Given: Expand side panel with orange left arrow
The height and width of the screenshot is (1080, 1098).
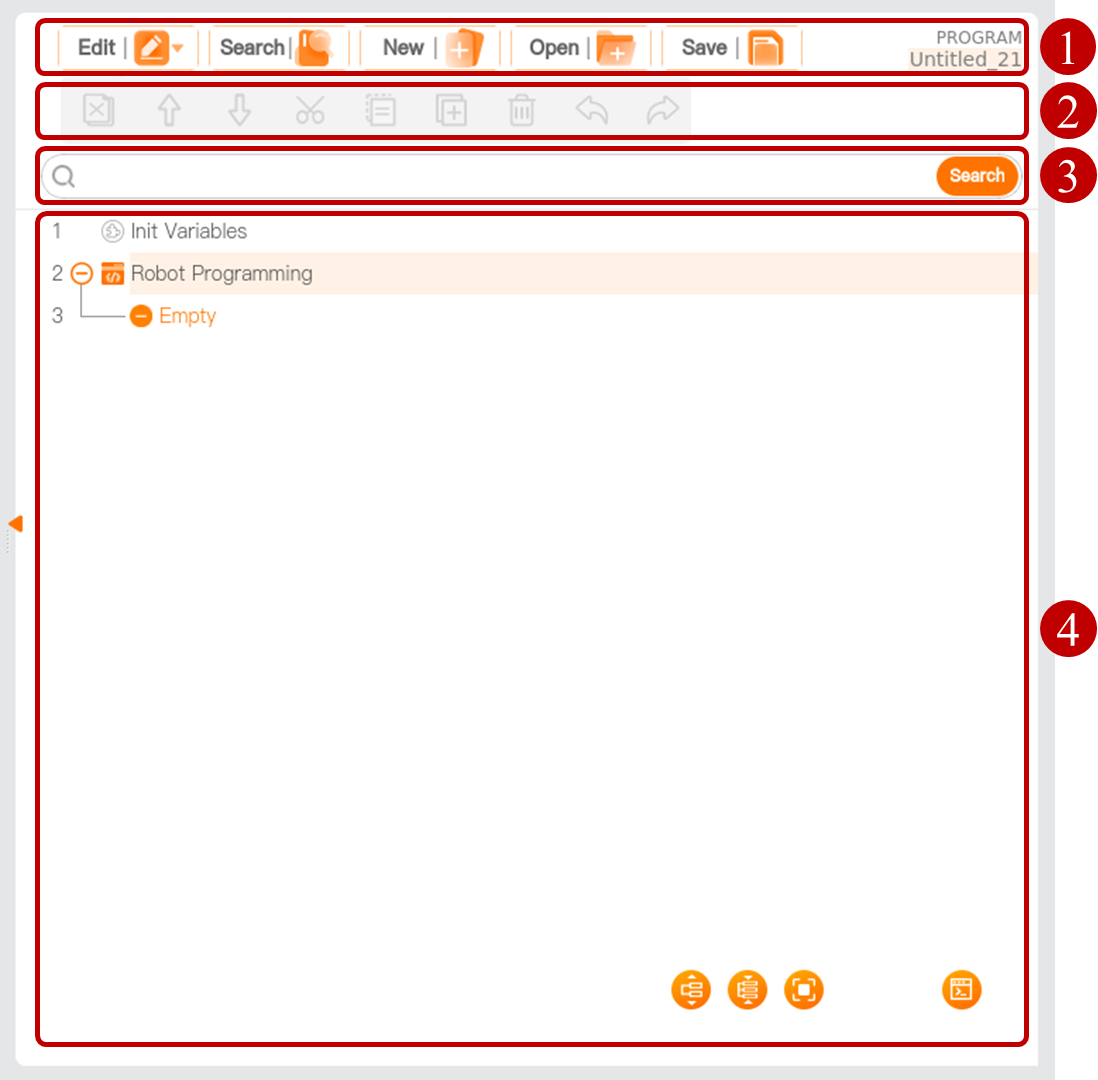Looking at the screenshot, I should pos(15,523).
